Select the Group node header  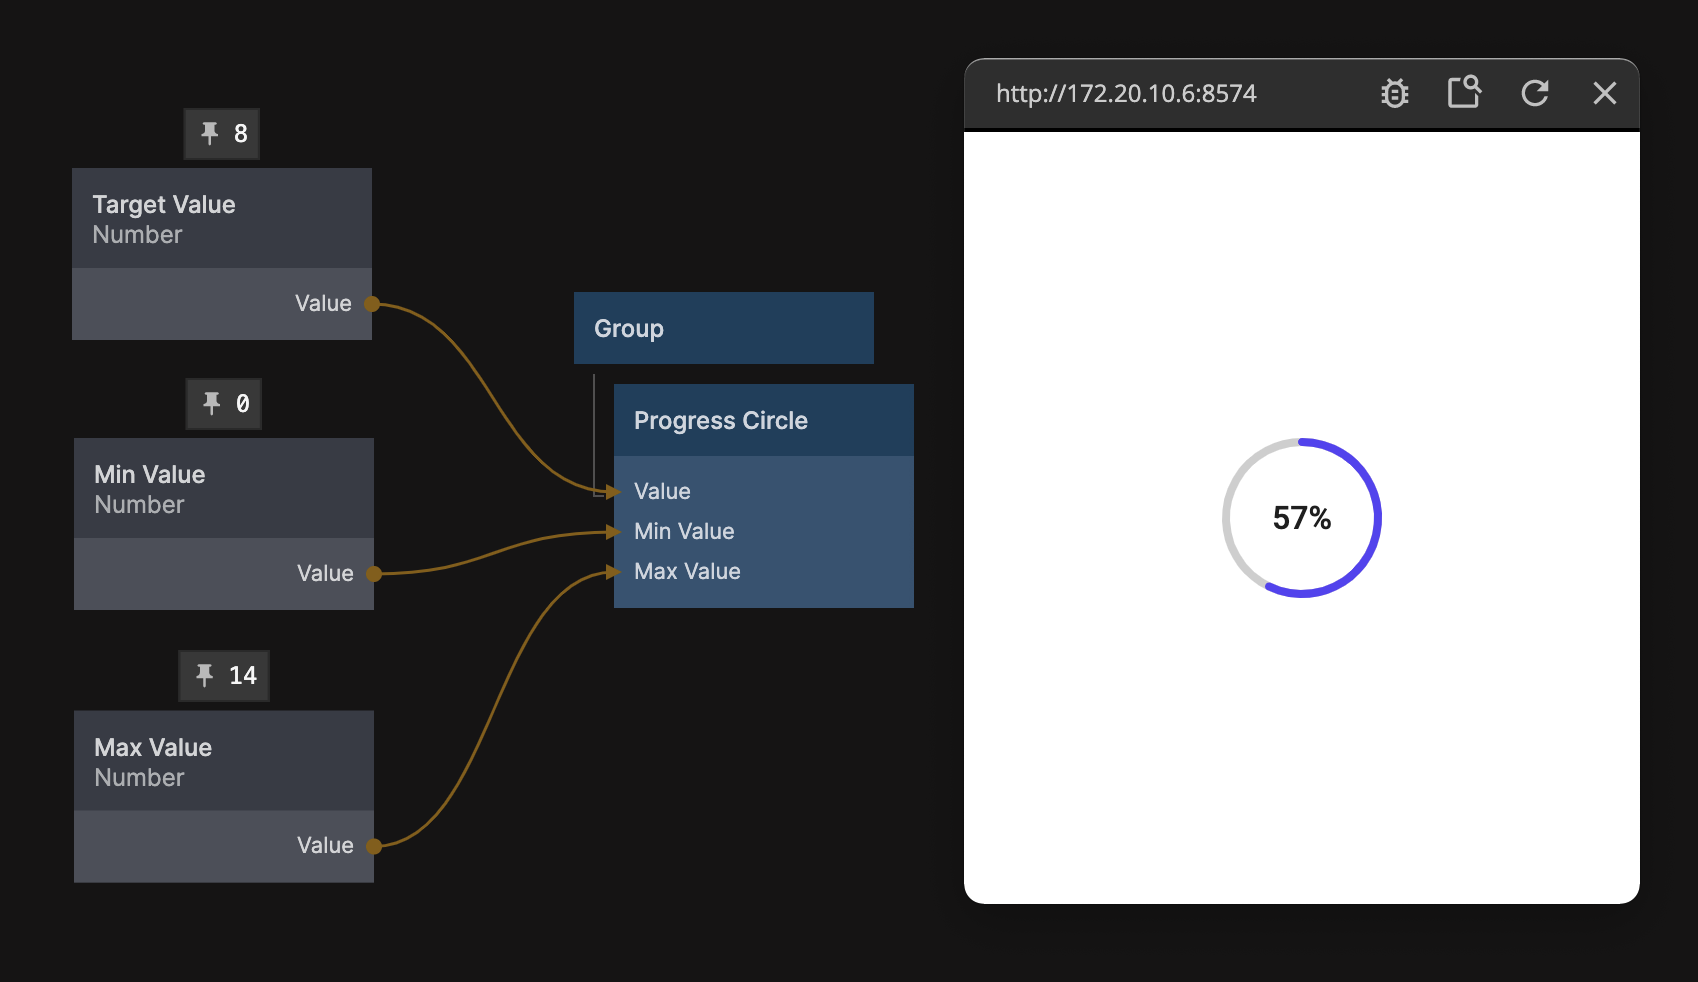tap(723, 328)
